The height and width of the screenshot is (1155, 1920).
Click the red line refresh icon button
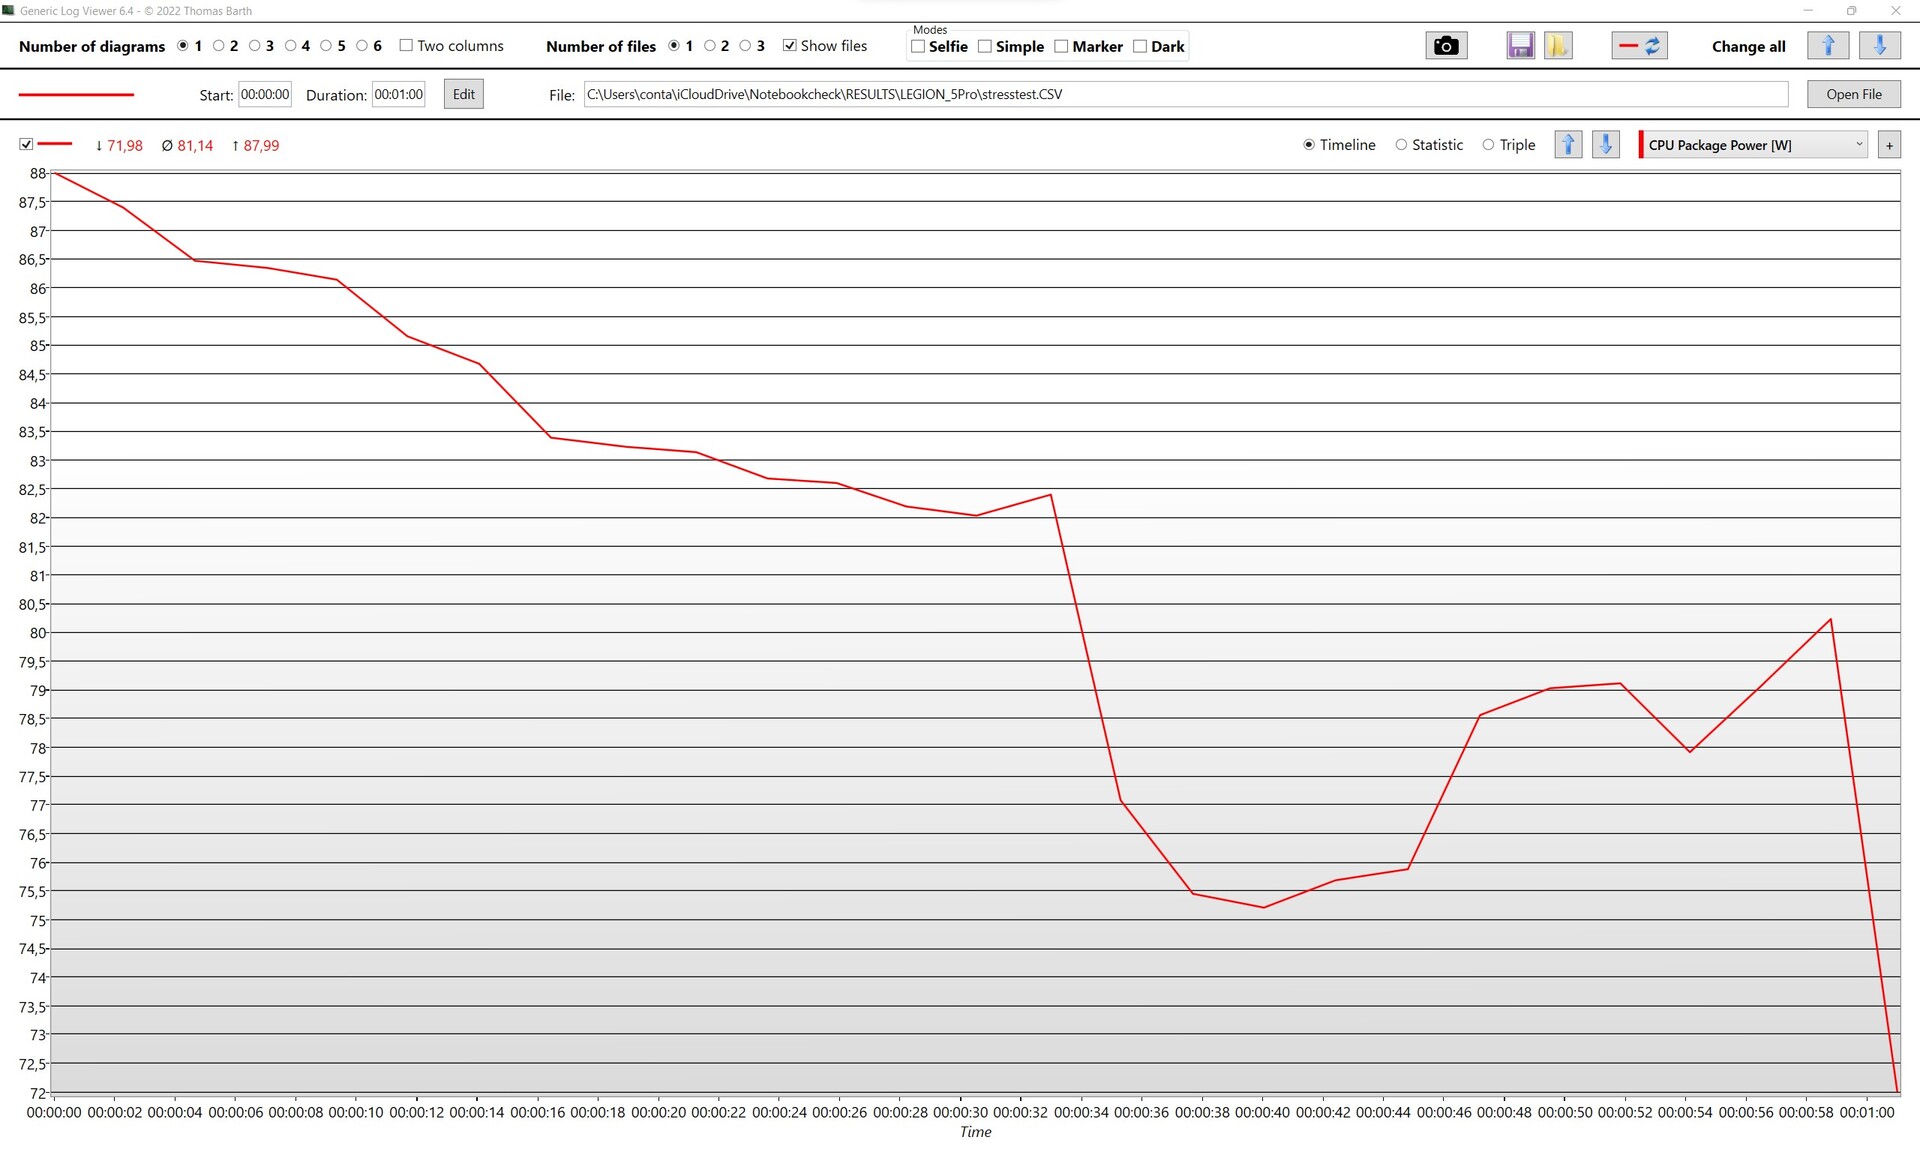1639,46
